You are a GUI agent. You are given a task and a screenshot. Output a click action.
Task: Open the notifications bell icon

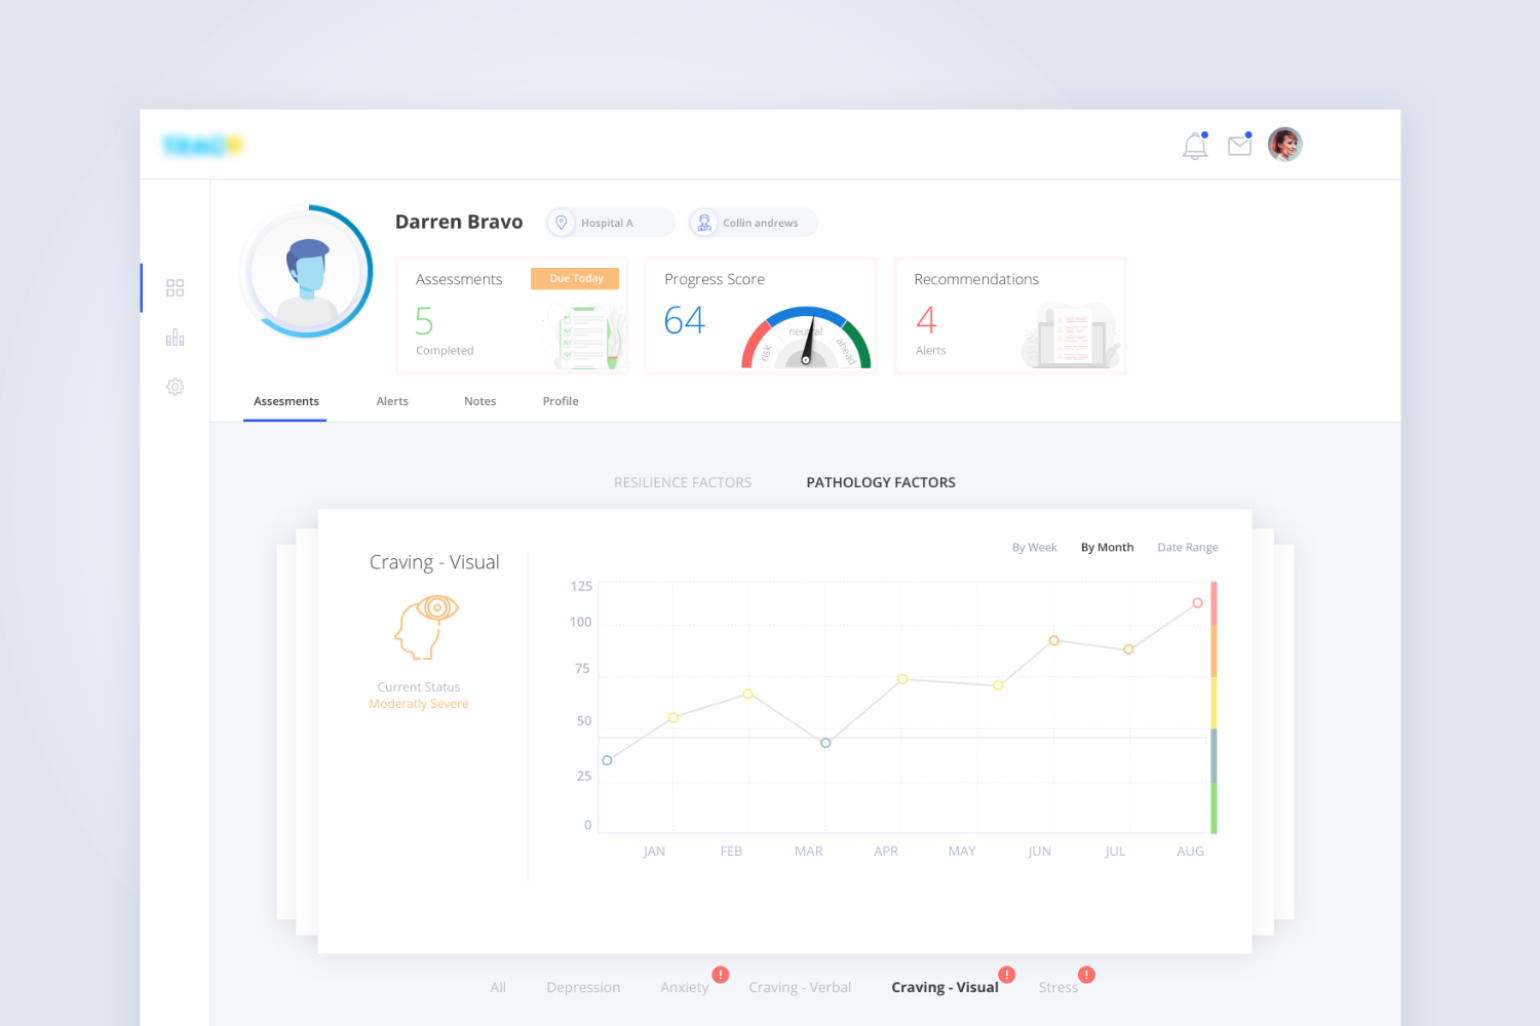pyautogui.click(x=1195, y=146)
